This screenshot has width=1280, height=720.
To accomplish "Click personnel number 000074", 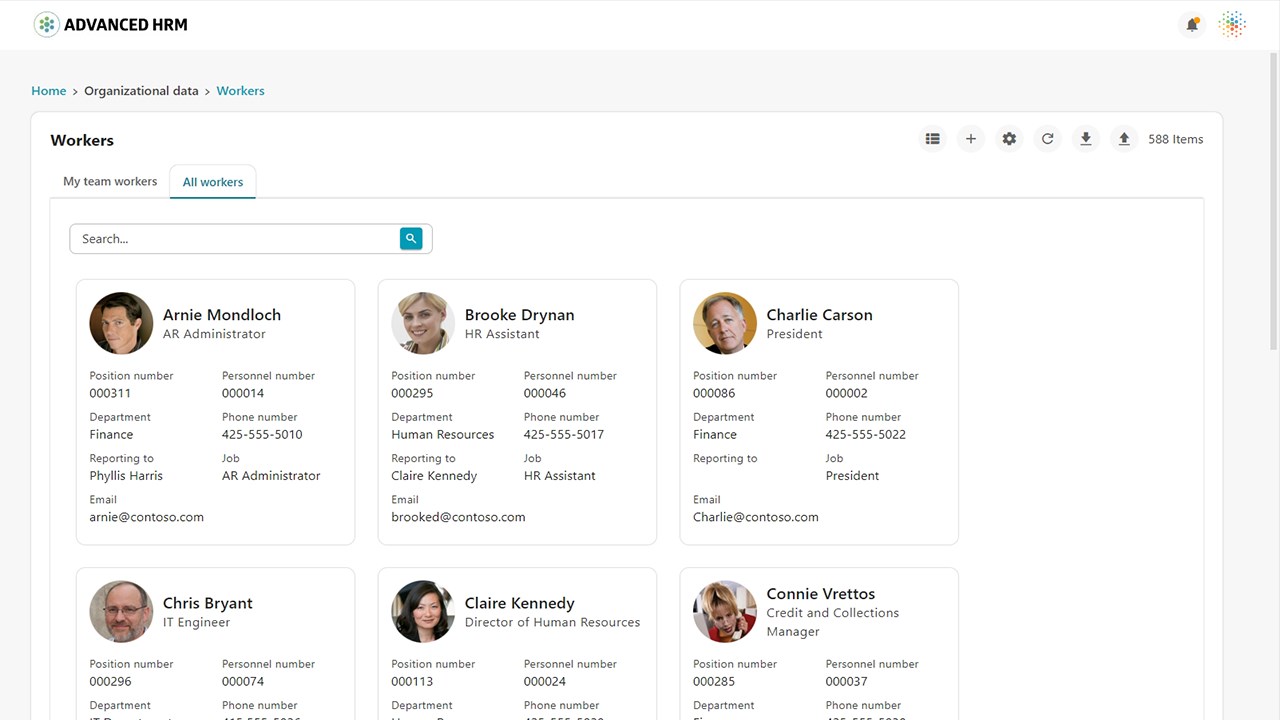I will [x=243, y=682].
